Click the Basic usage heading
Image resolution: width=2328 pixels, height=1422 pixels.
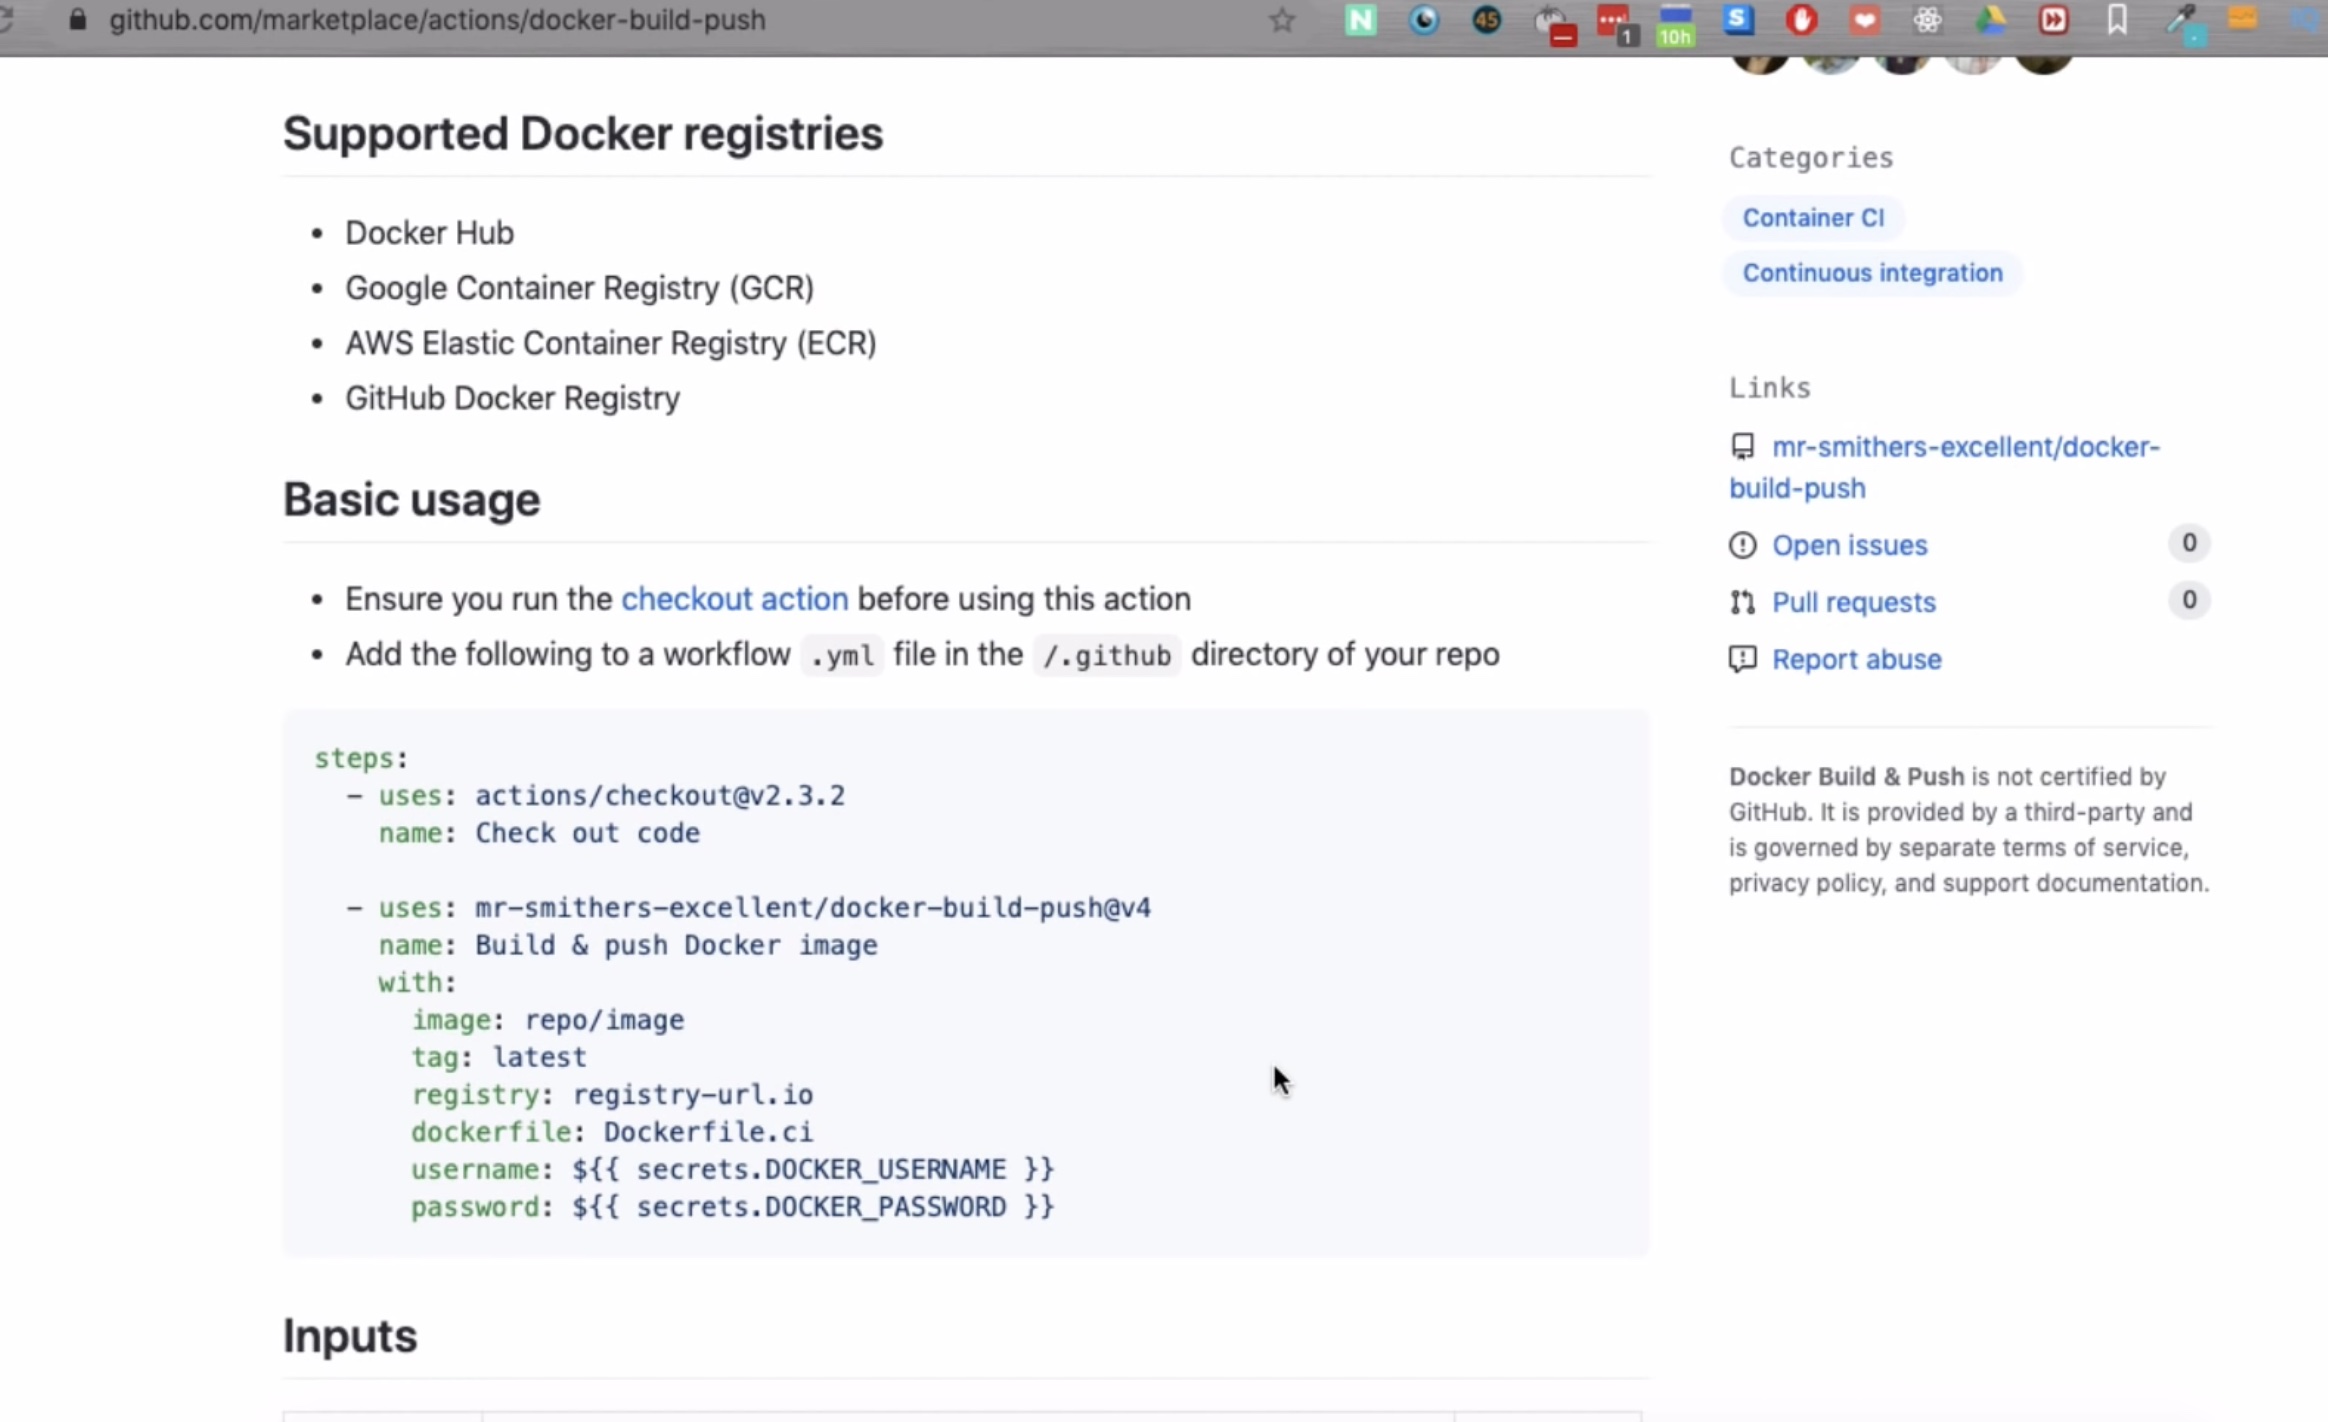411,500
